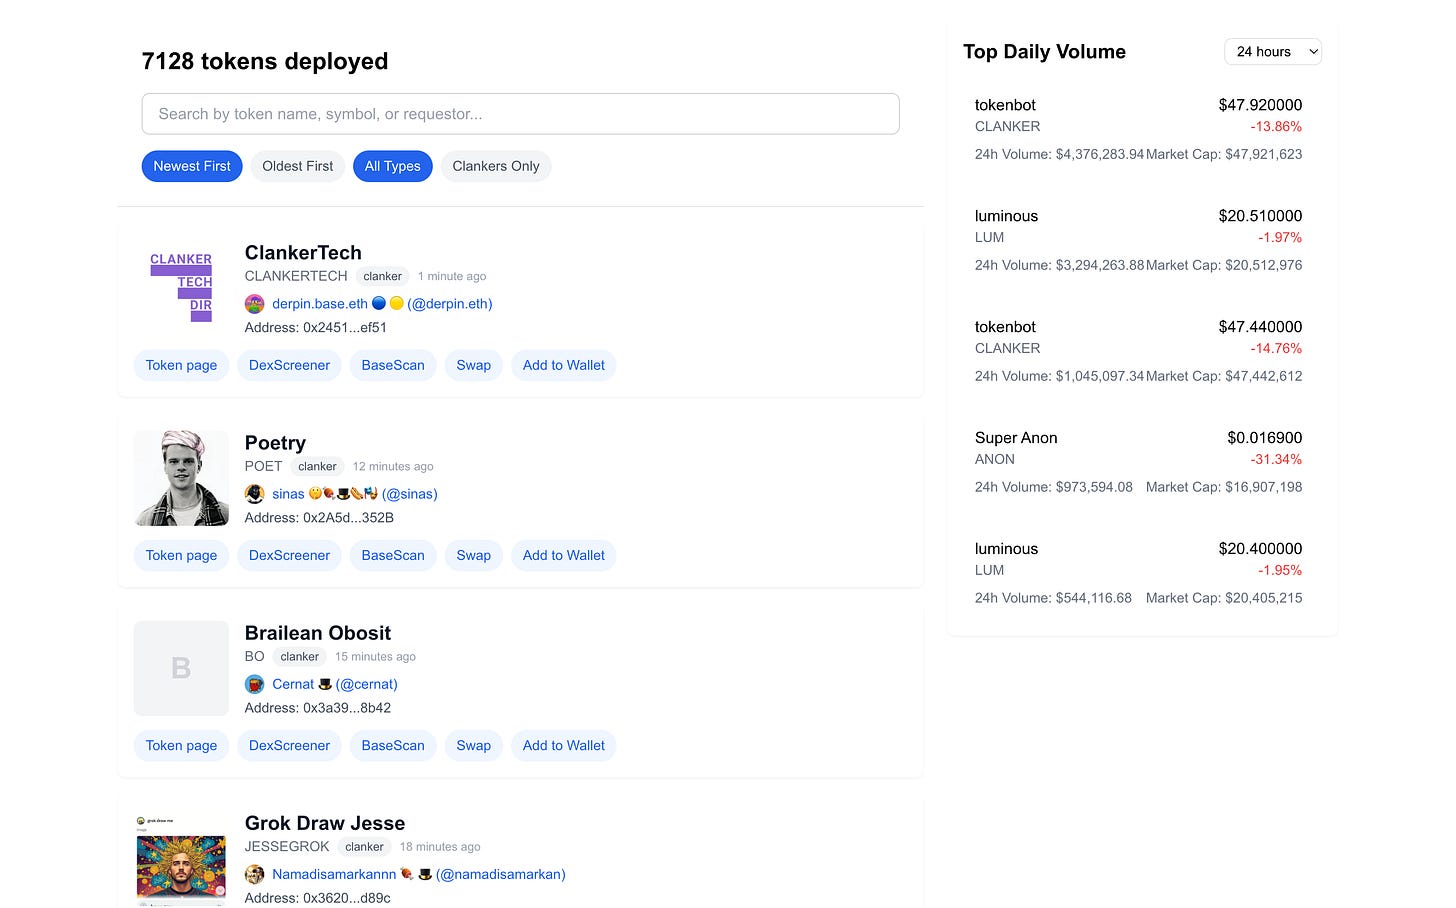Open sinas (@sinas) profile link
Image resolution: width=1456 pixels, height=908 pixels.
pos(355,494)
